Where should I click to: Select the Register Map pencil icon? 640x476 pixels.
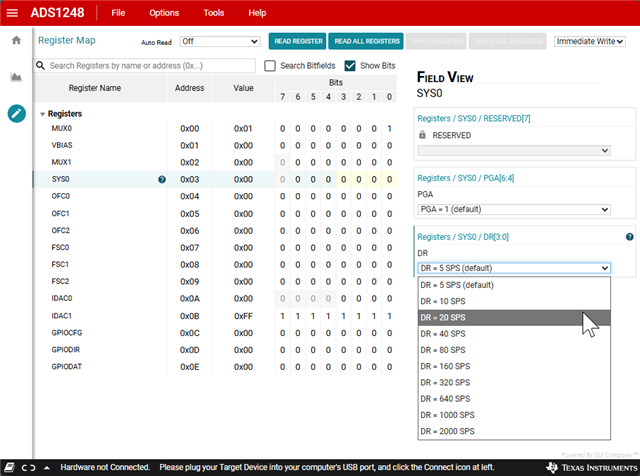pyautogui.click(x=17, y=113)
